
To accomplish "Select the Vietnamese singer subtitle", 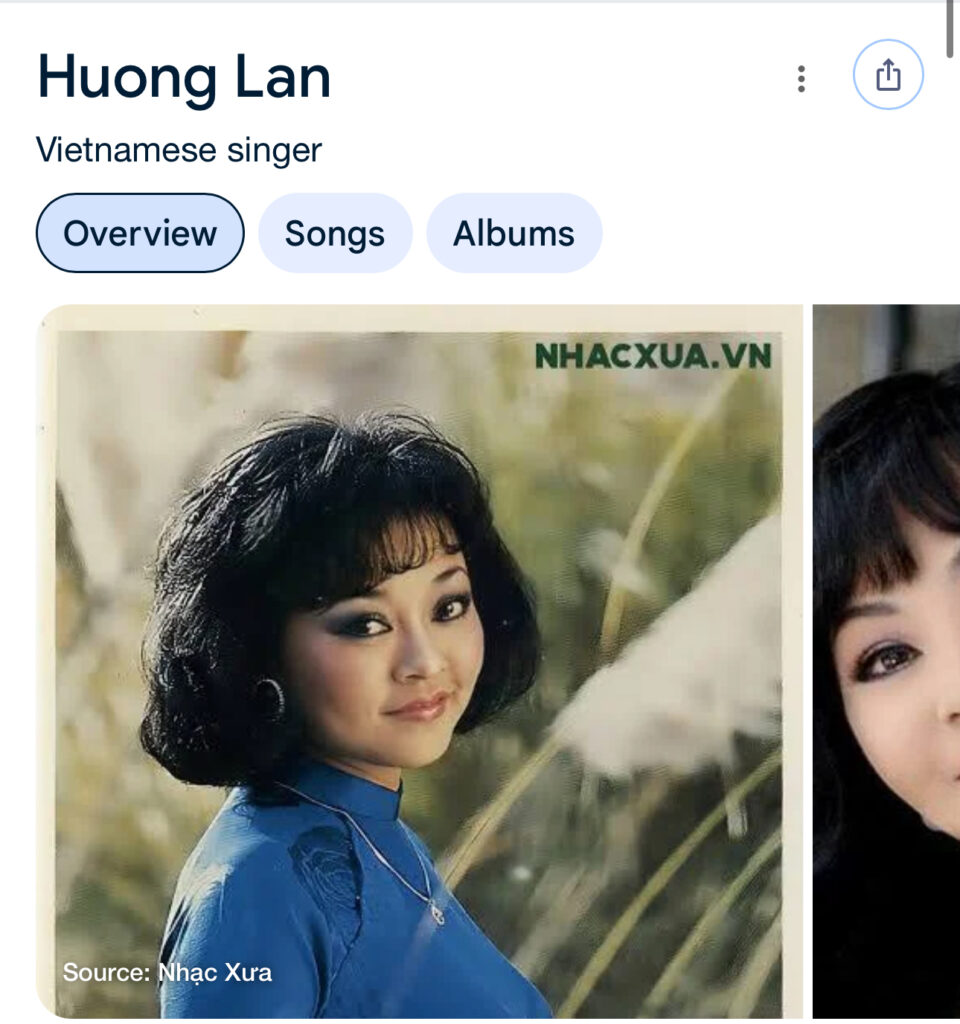I will (178, 150).
